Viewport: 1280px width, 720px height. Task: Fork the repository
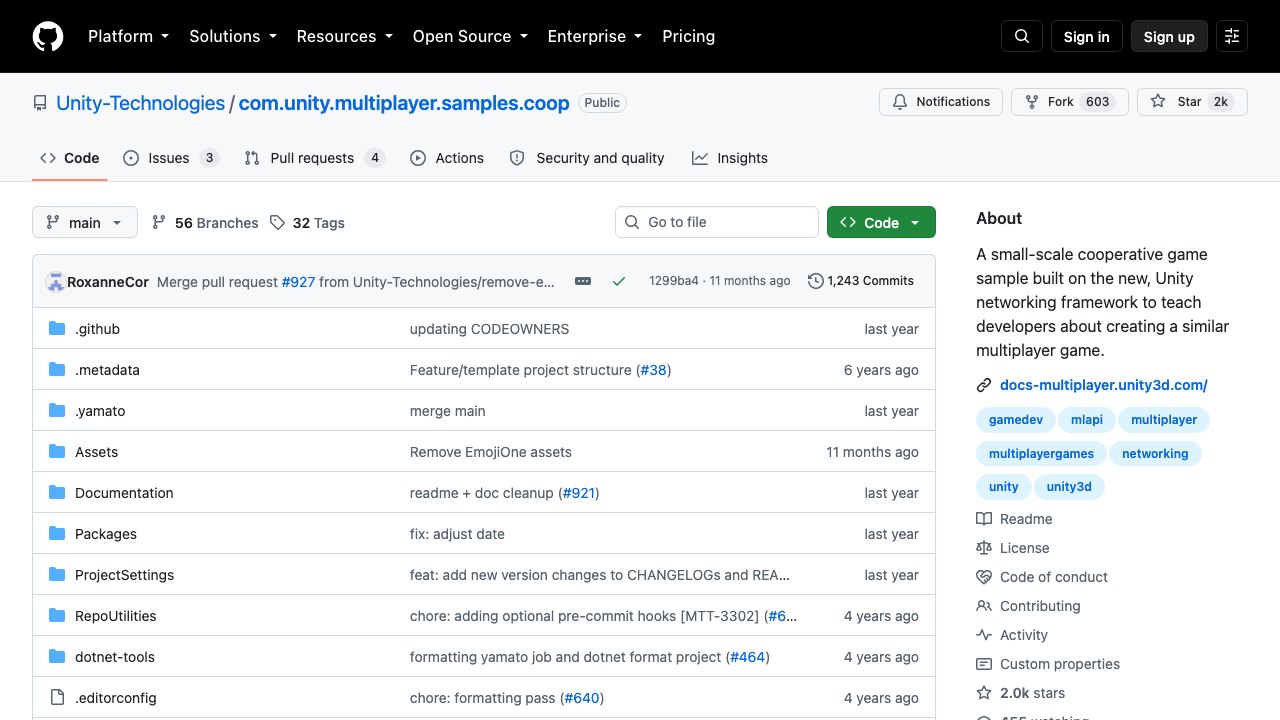coord(1070,102)
